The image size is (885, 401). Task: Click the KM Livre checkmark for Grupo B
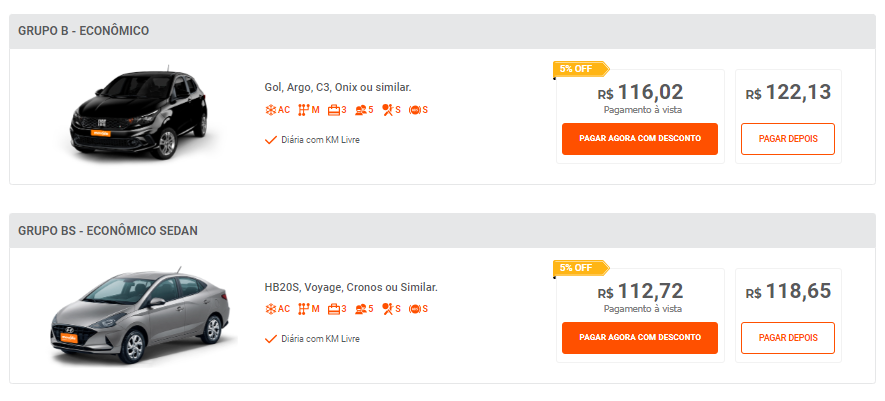(x=270, y=140)
